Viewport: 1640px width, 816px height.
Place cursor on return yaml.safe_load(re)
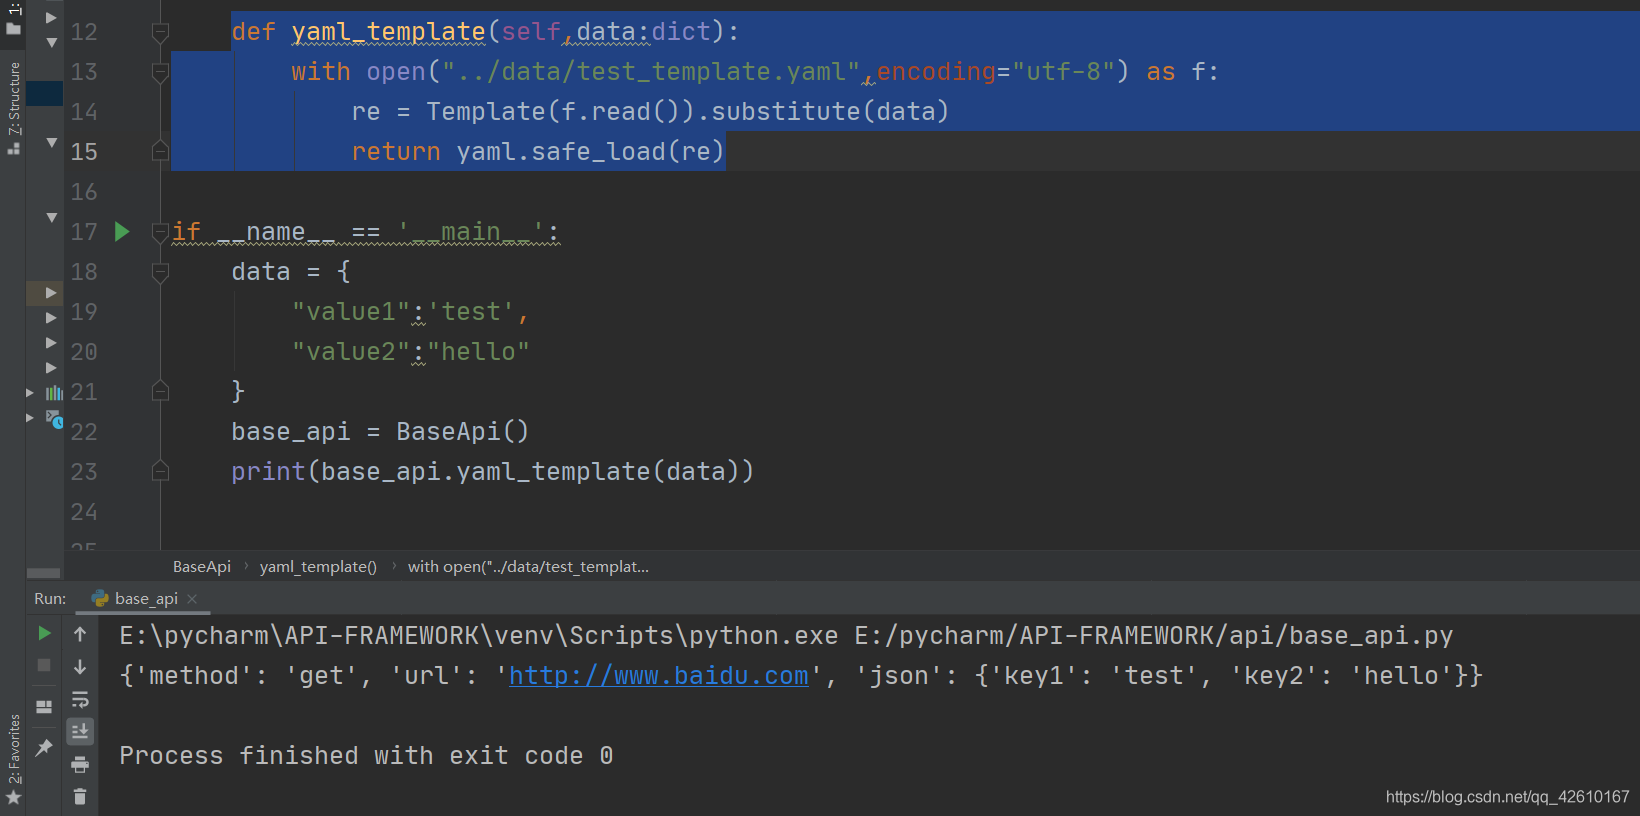538,152
